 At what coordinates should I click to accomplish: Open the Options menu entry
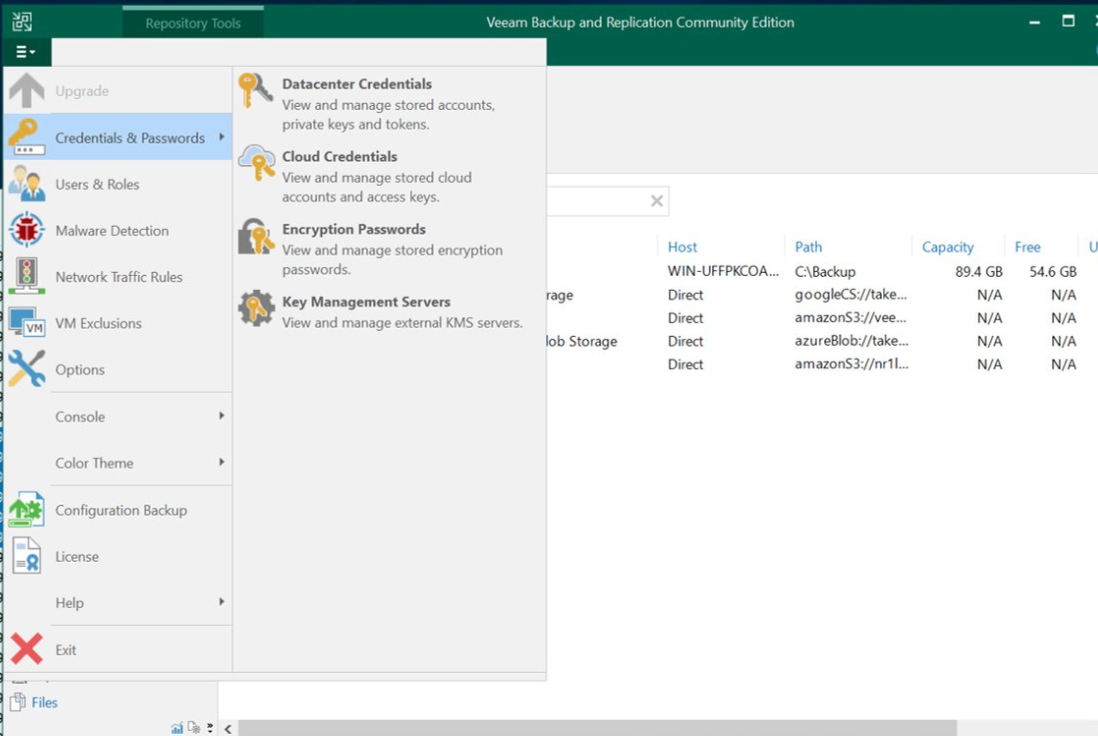[118, 369]
